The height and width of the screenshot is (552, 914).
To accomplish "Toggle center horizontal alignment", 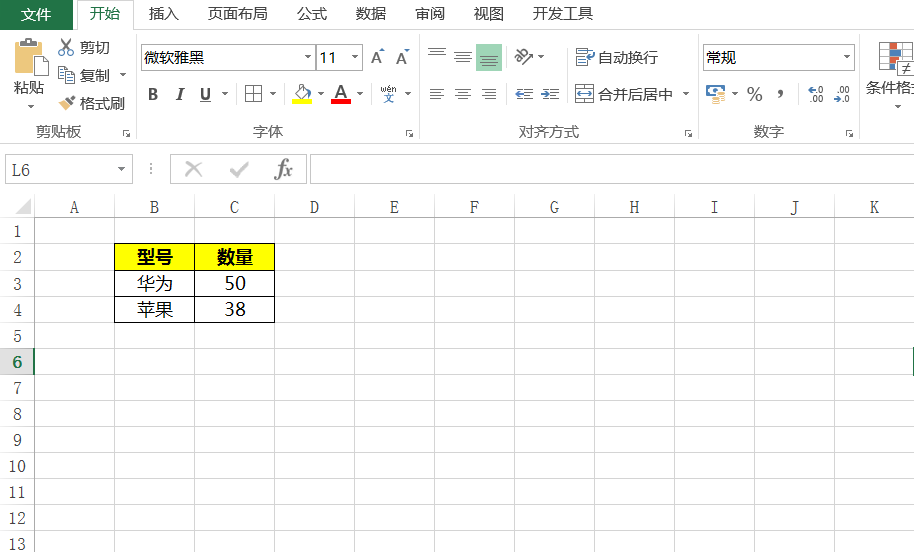I will [x=463, y=94].
